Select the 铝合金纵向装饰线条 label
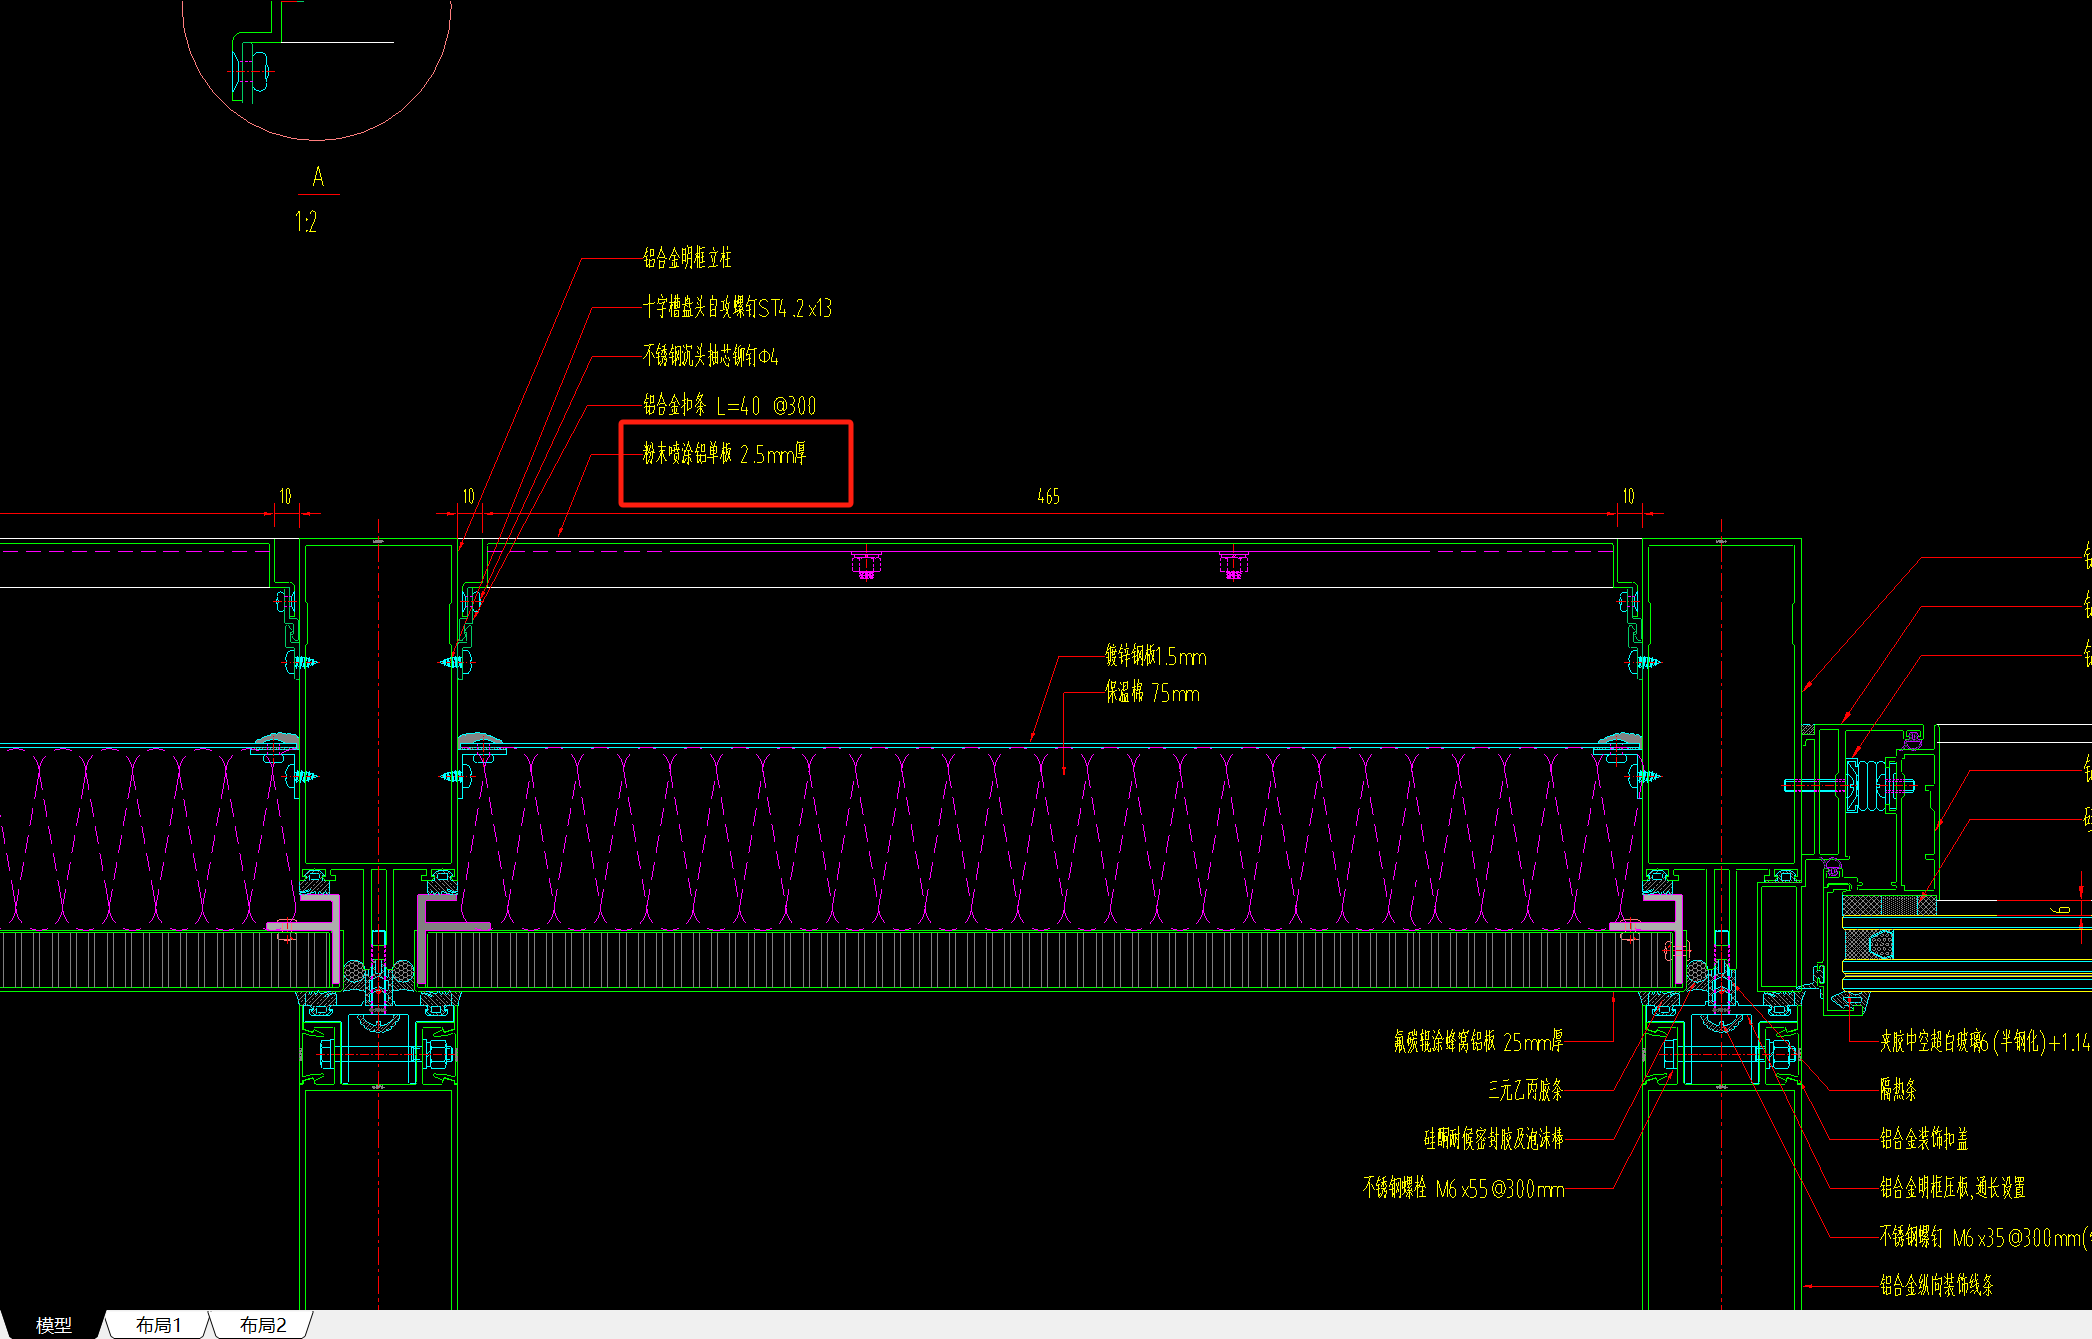 (1937, 1285)
